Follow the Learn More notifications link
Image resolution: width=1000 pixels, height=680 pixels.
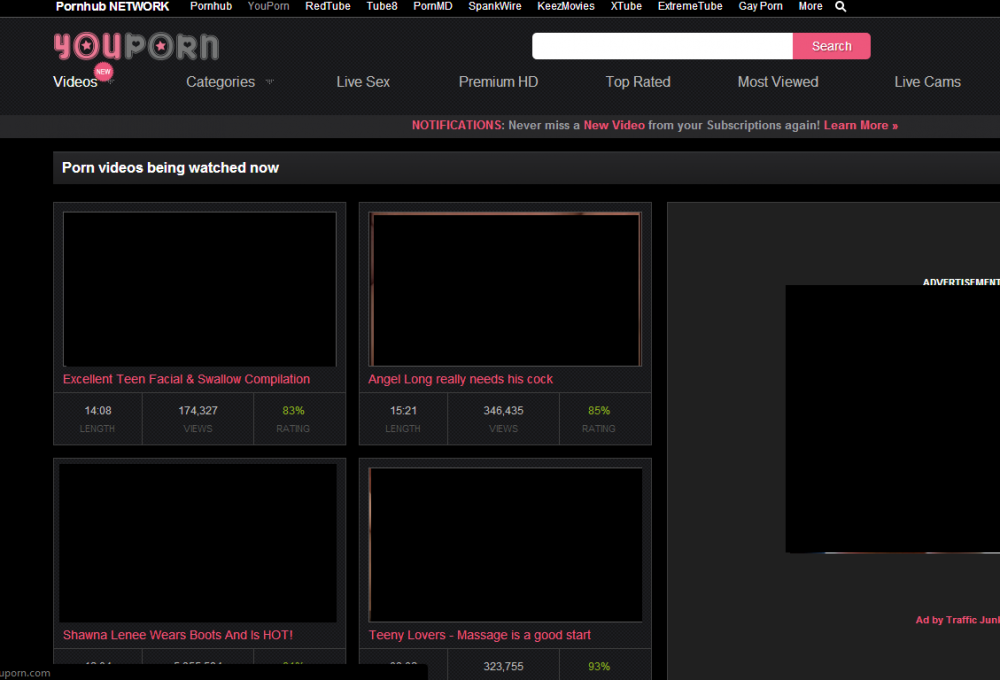(x=860, y=126)
